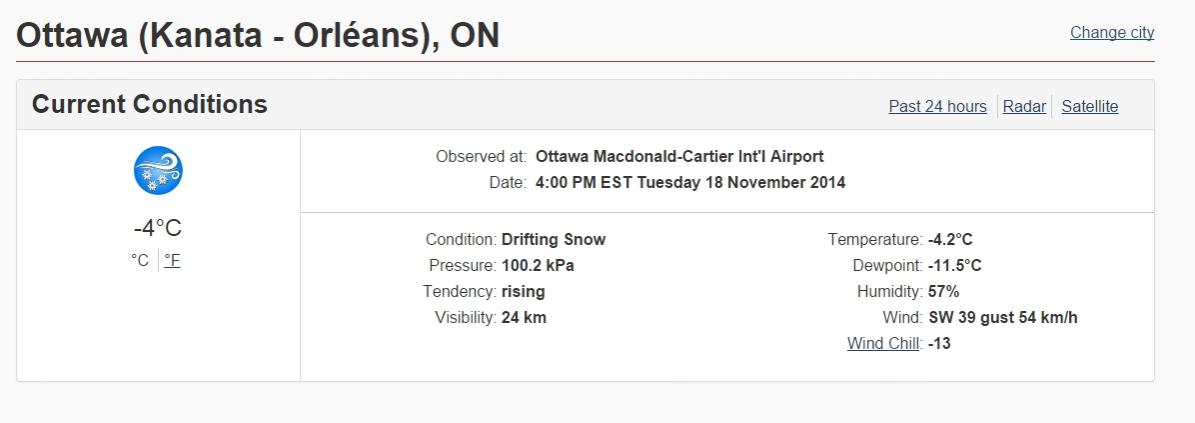Click the drifting snow weather icon

coord(158,170)
